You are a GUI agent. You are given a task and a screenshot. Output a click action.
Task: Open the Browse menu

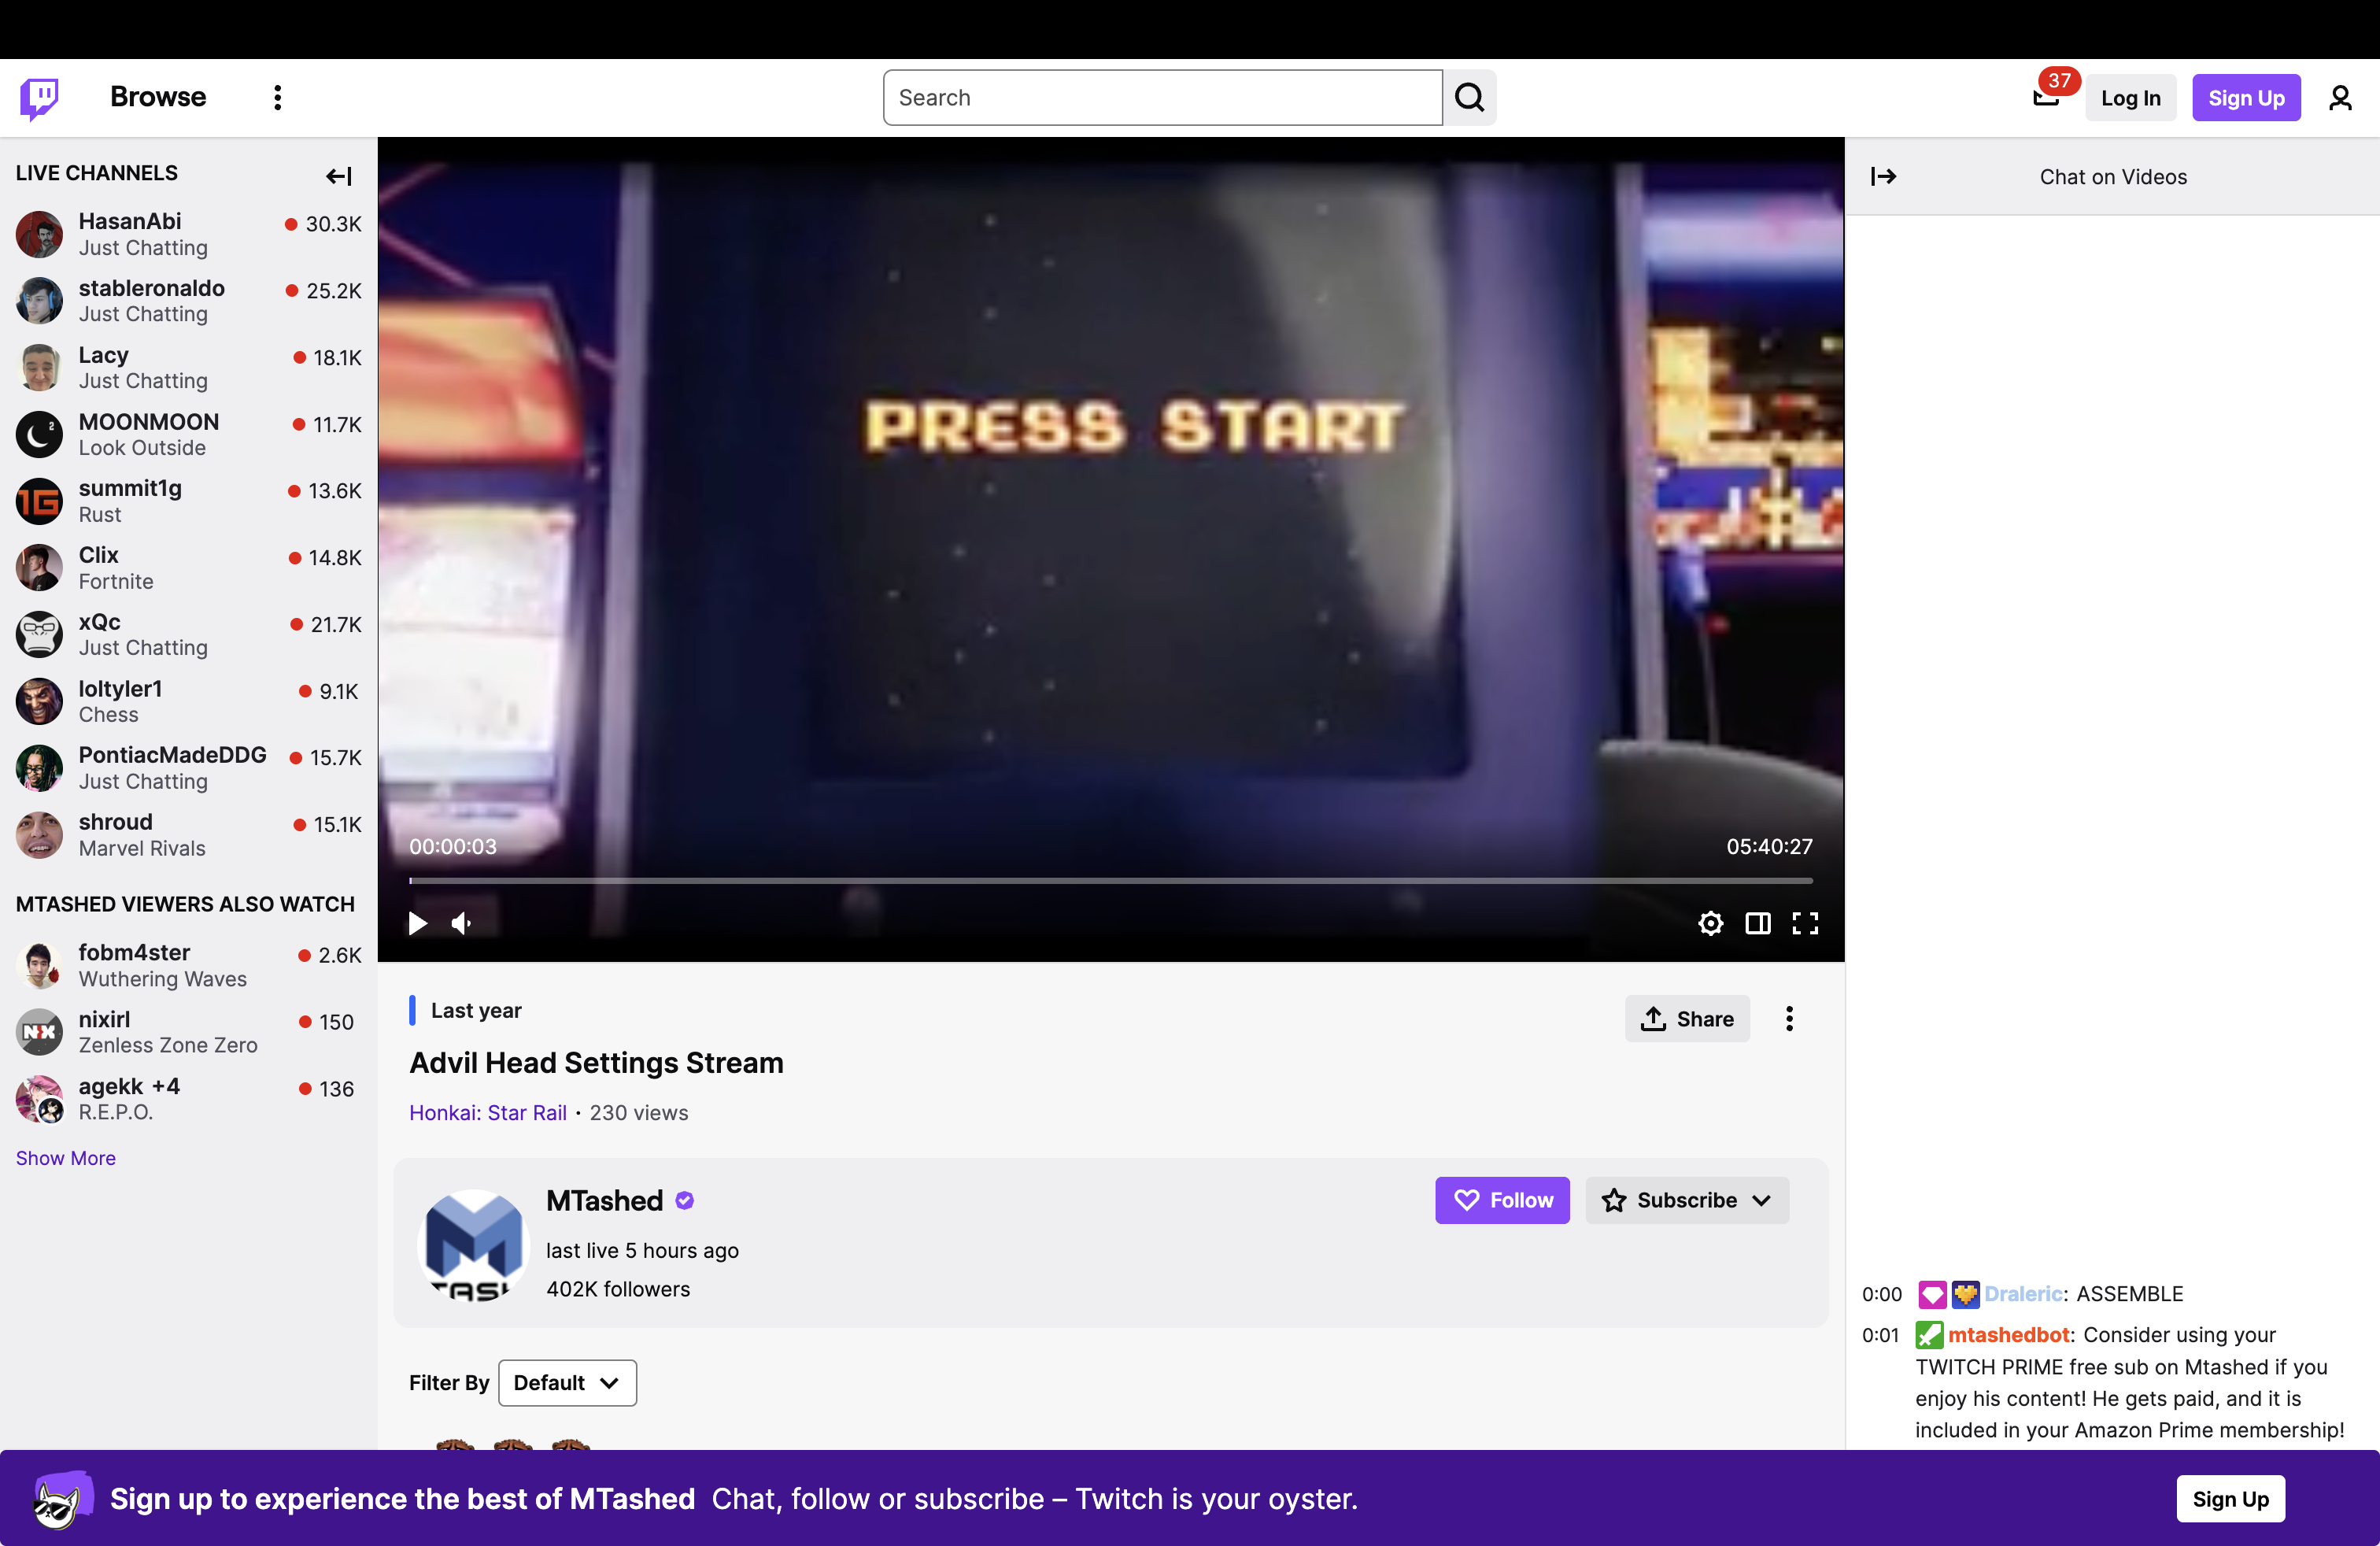tap(157, 96)
